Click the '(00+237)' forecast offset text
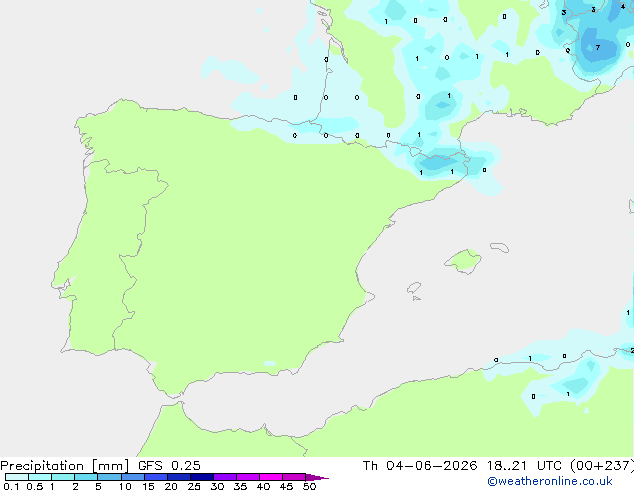Image resolution: width=634 pixels, height=490 pixels. pos(602,466)
